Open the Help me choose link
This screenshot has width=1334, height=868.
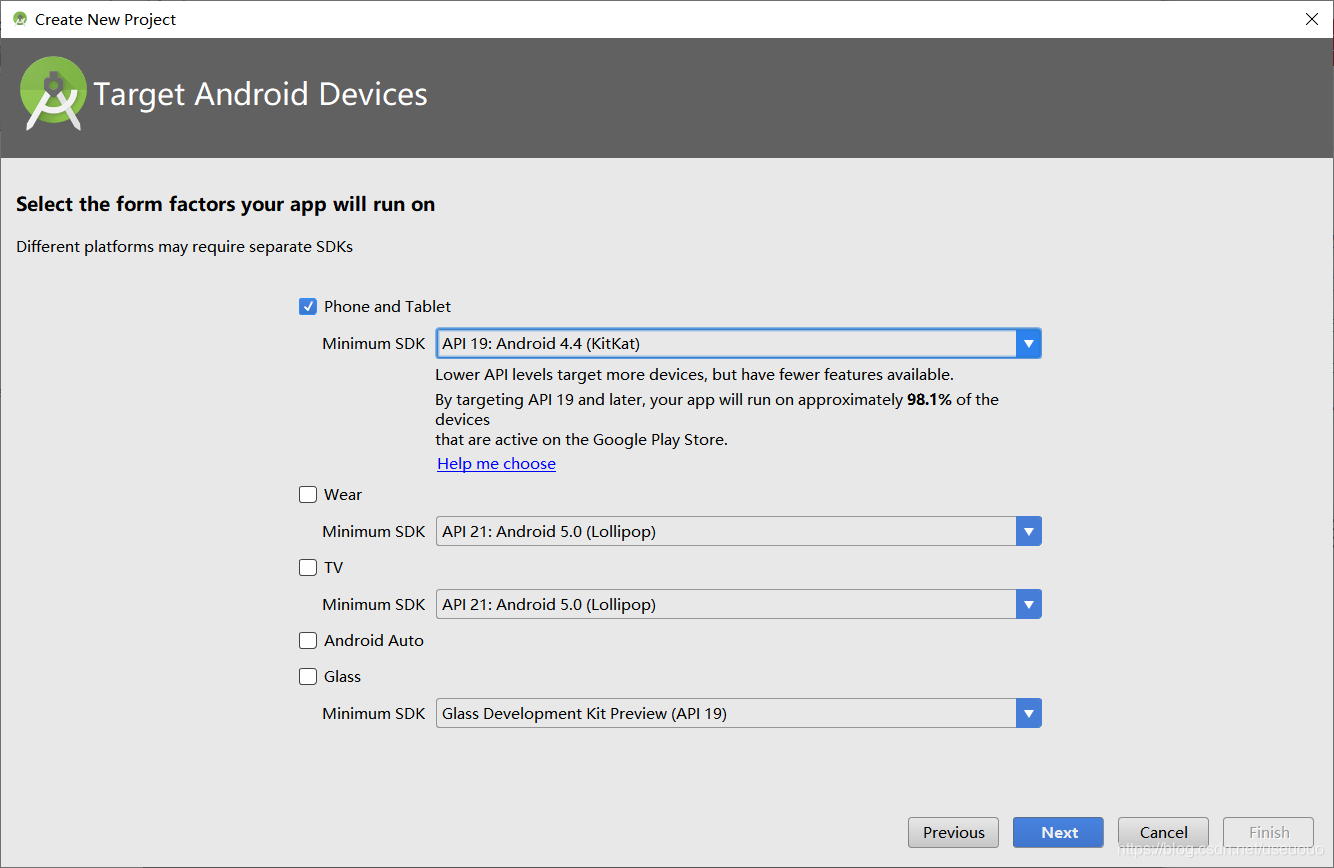point(496,464)
